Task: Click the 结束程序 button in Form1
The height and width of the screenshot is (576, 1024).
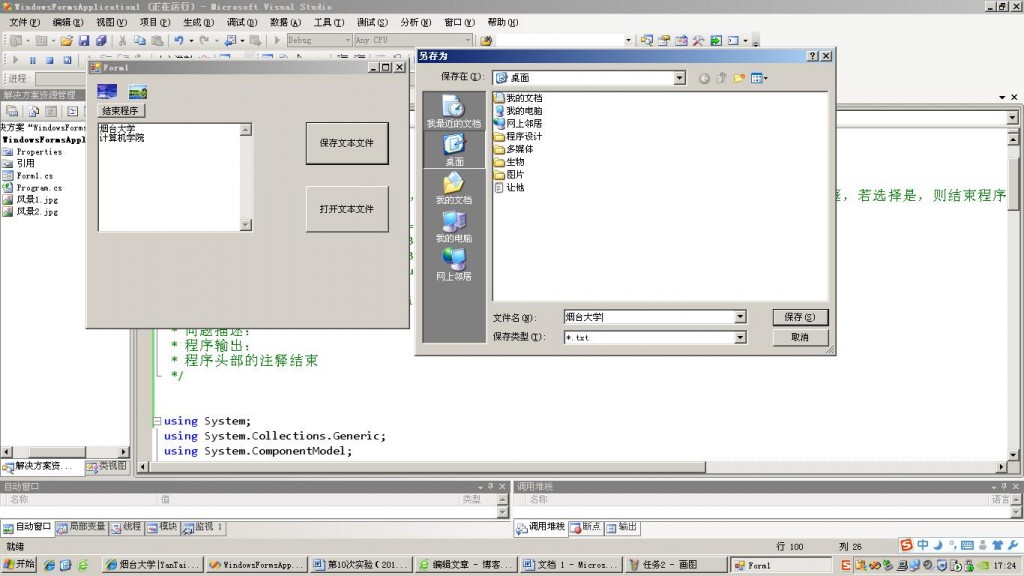Action: pyautogui.click(x=120, y=111)
